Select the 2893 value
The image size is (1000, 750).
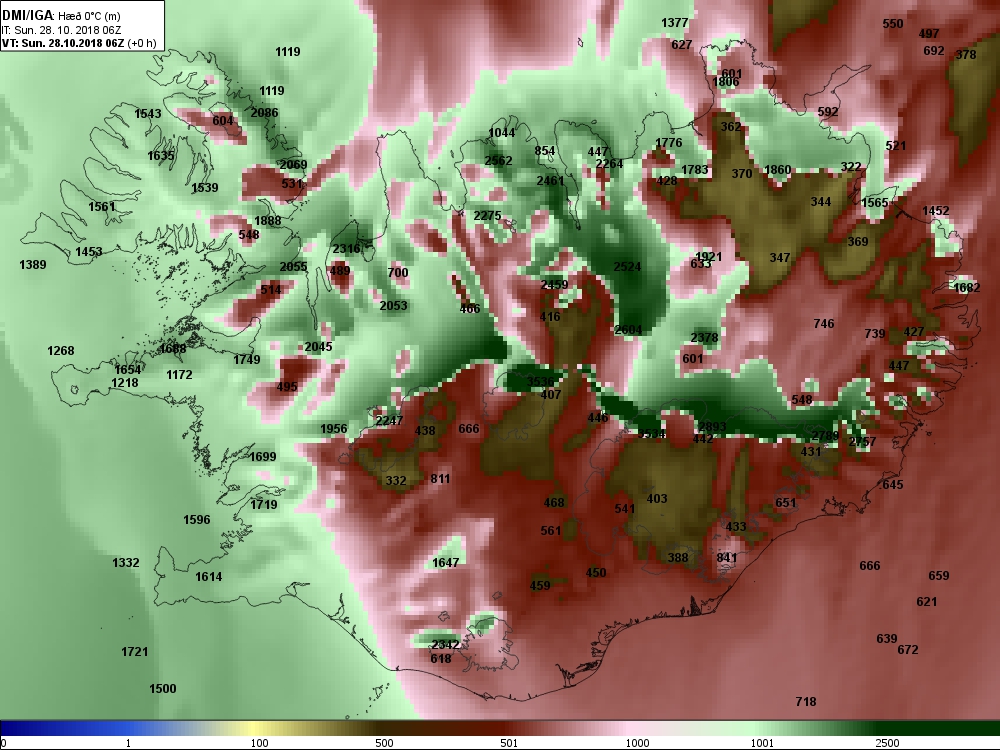click(712, 427)
